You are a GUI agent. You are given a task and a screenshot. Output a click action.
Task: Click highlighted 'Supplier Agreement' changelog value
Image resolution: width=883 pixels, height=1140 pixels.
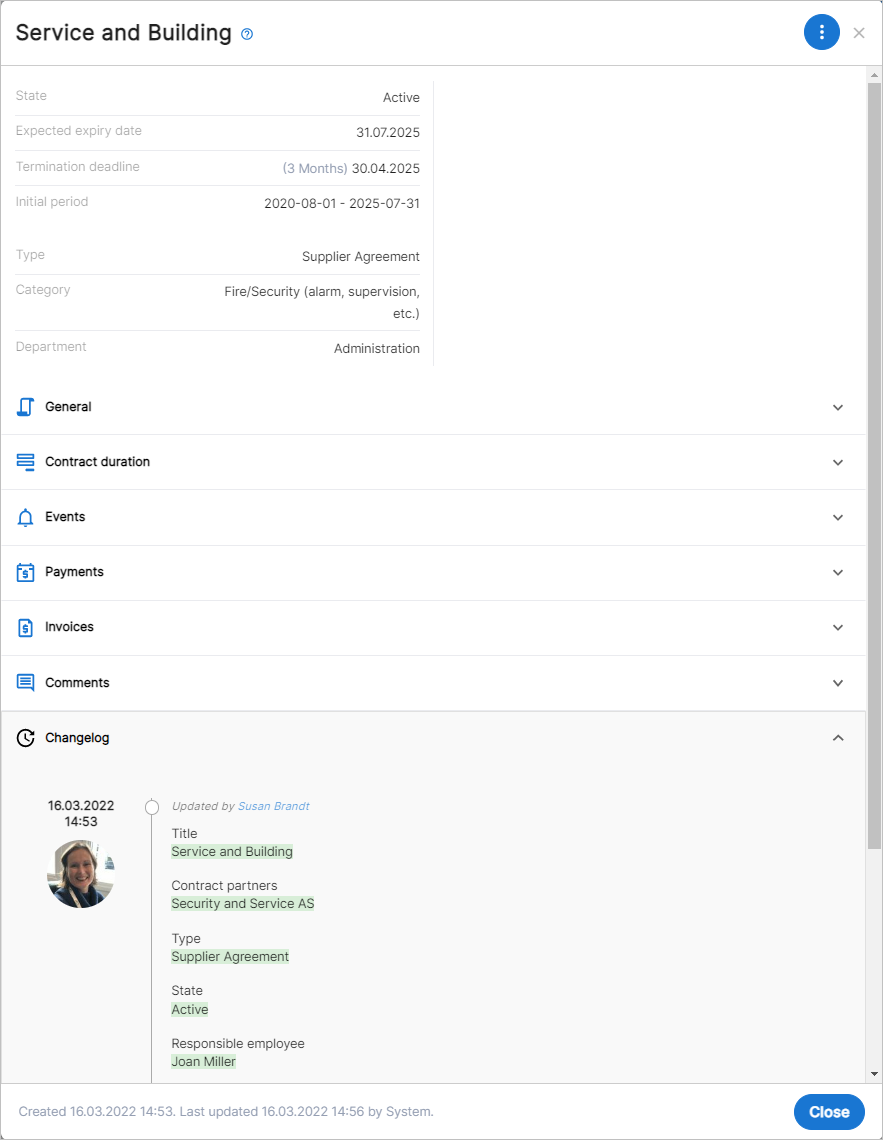coord(230,957)
